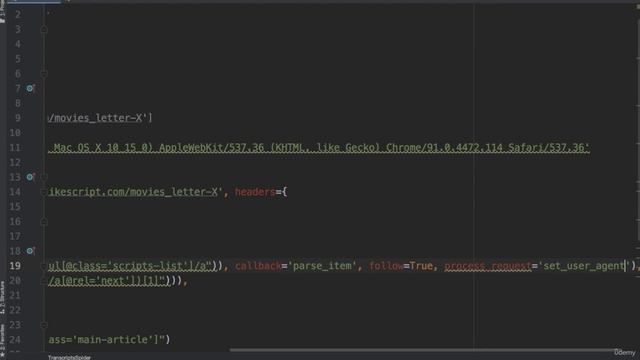
Task: Click the 'parse_item' string
Action: (x=322, y=266)
